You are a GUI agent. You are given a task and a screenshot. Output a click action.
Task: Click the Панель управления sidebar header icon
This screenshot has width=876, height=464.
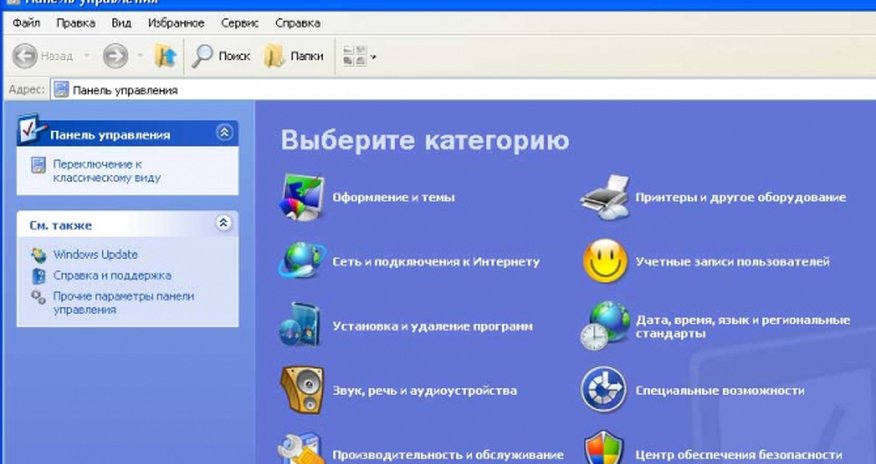pyautogui.click(x=32, y=129)
